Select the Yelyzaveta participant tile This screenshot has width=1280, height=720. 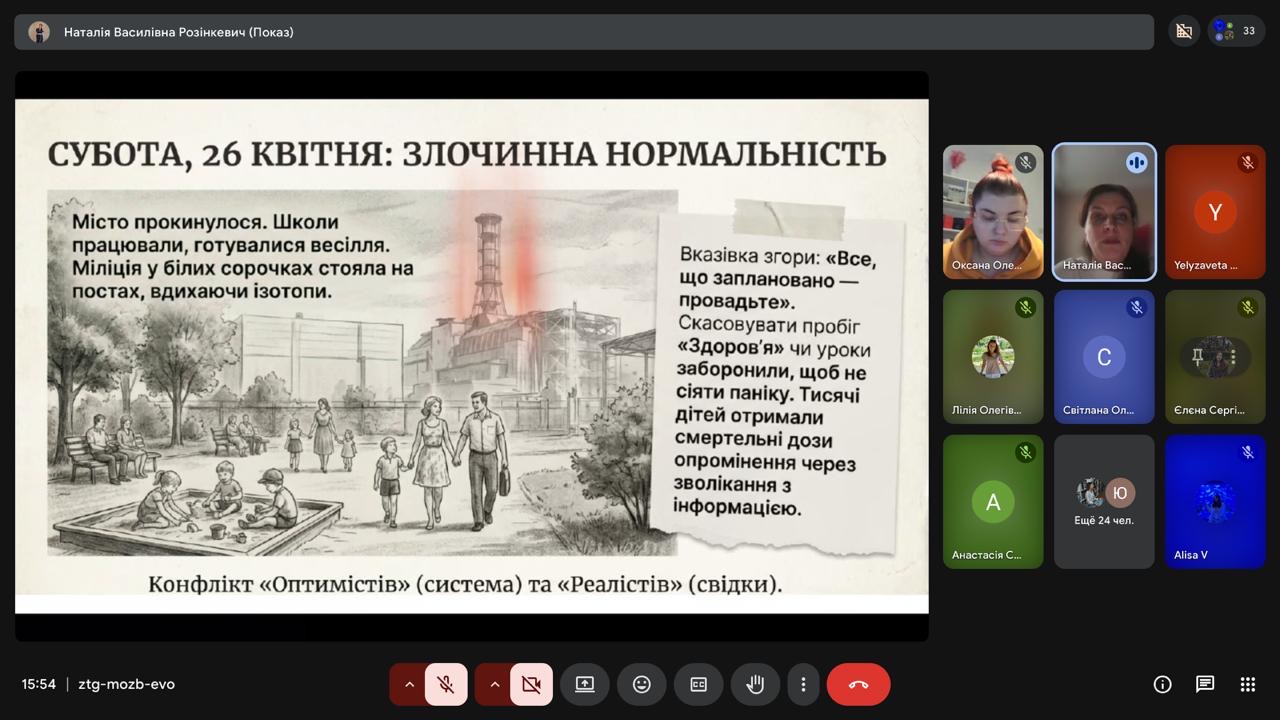[x=1215, y=212]
